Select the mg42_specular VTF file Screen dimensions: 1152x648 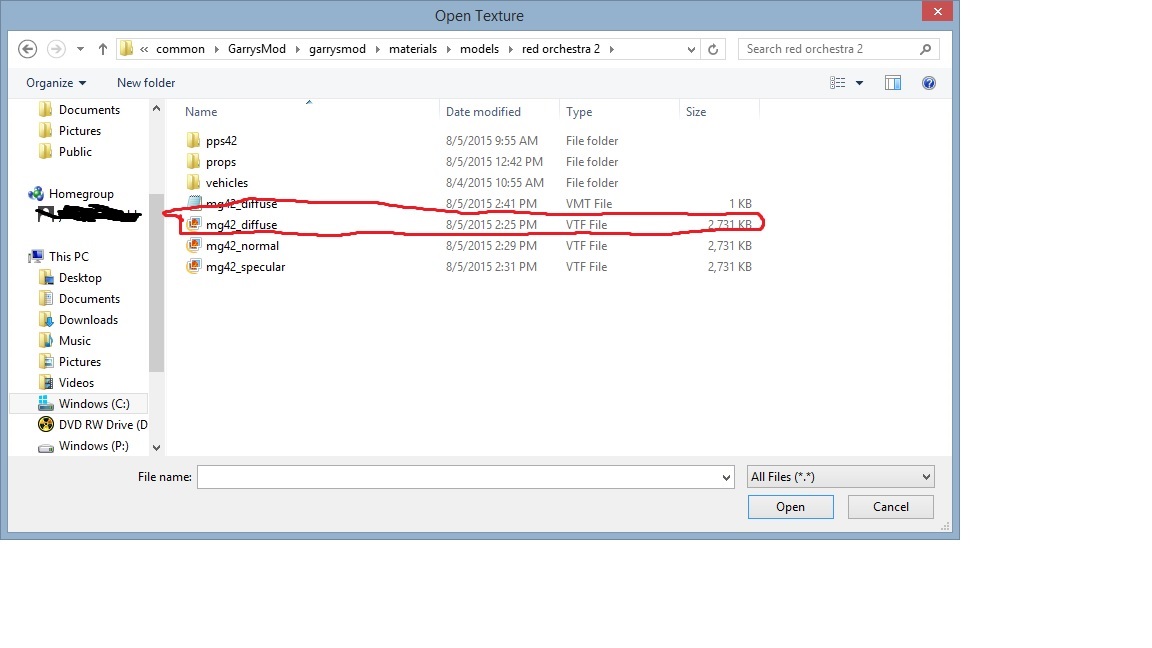pos(245,267)
